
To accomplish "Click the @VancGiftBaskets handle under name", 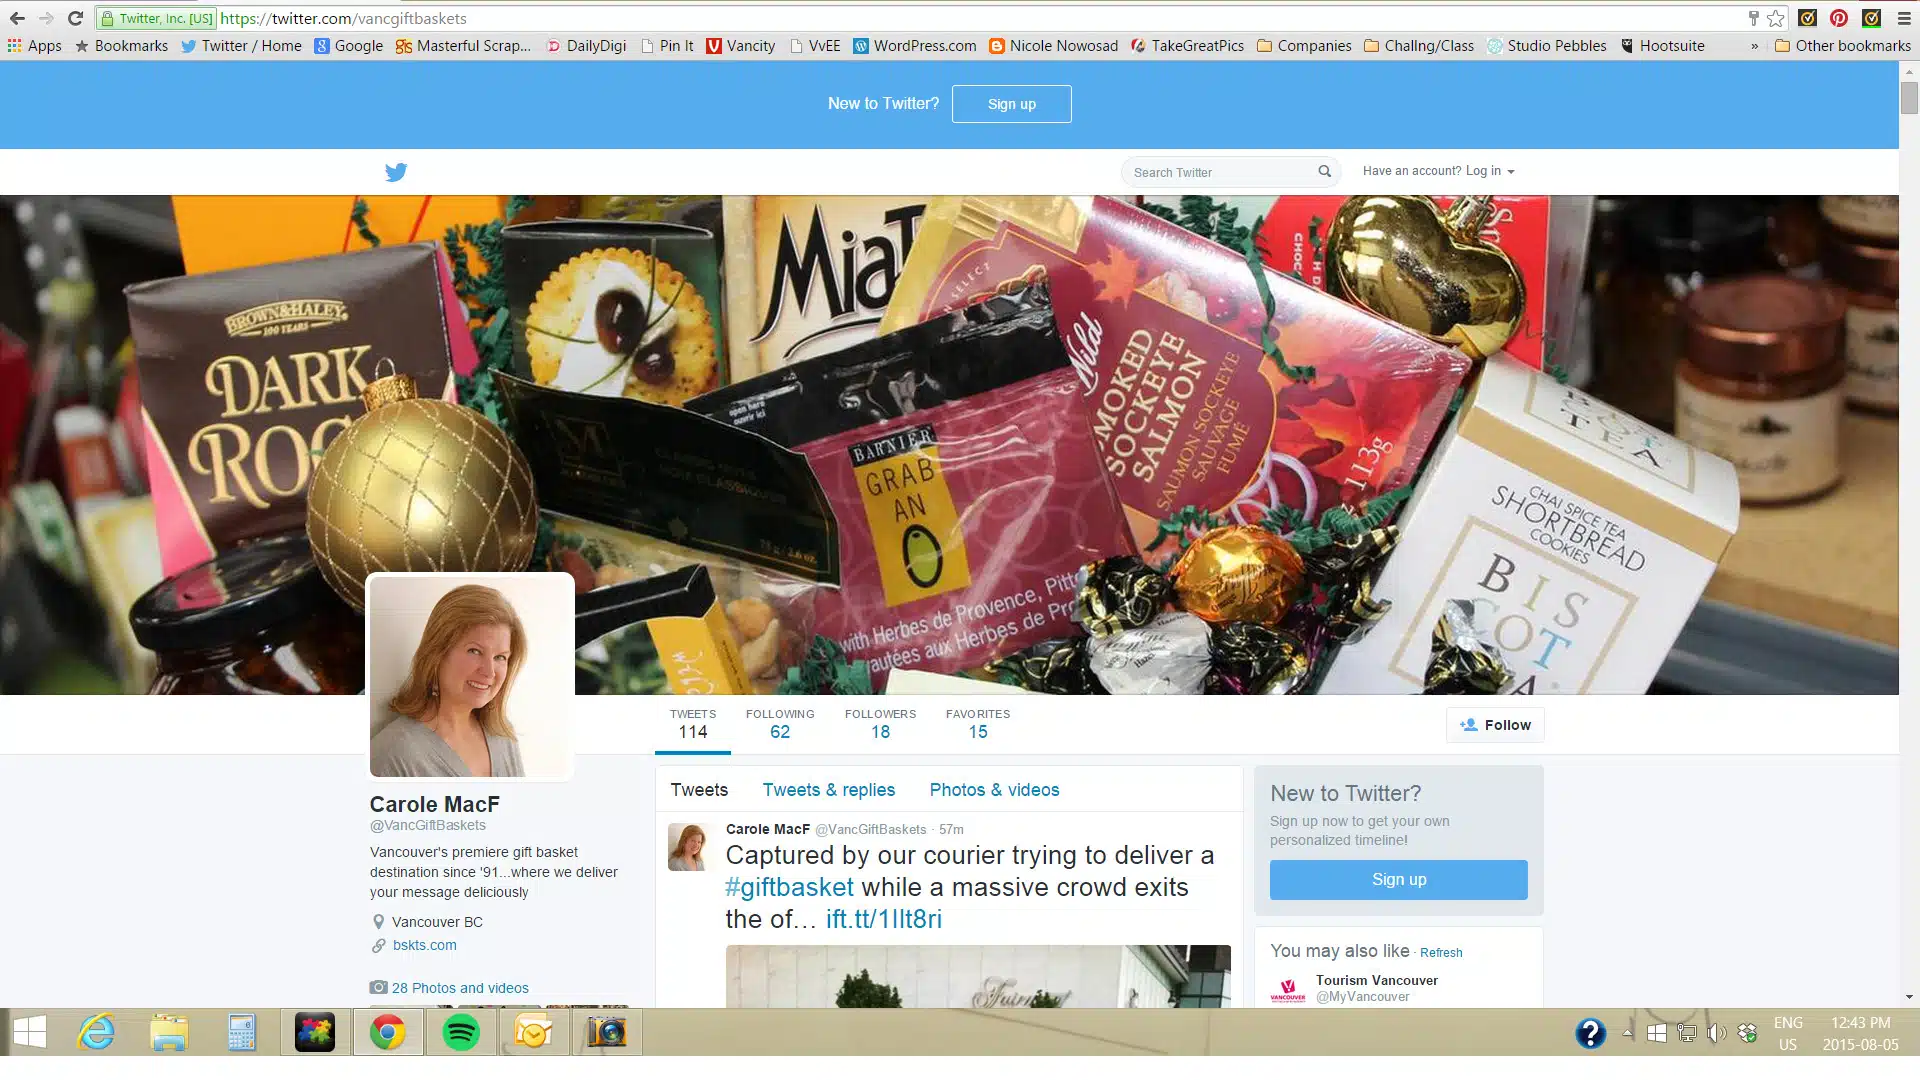I will click(428, 826).
